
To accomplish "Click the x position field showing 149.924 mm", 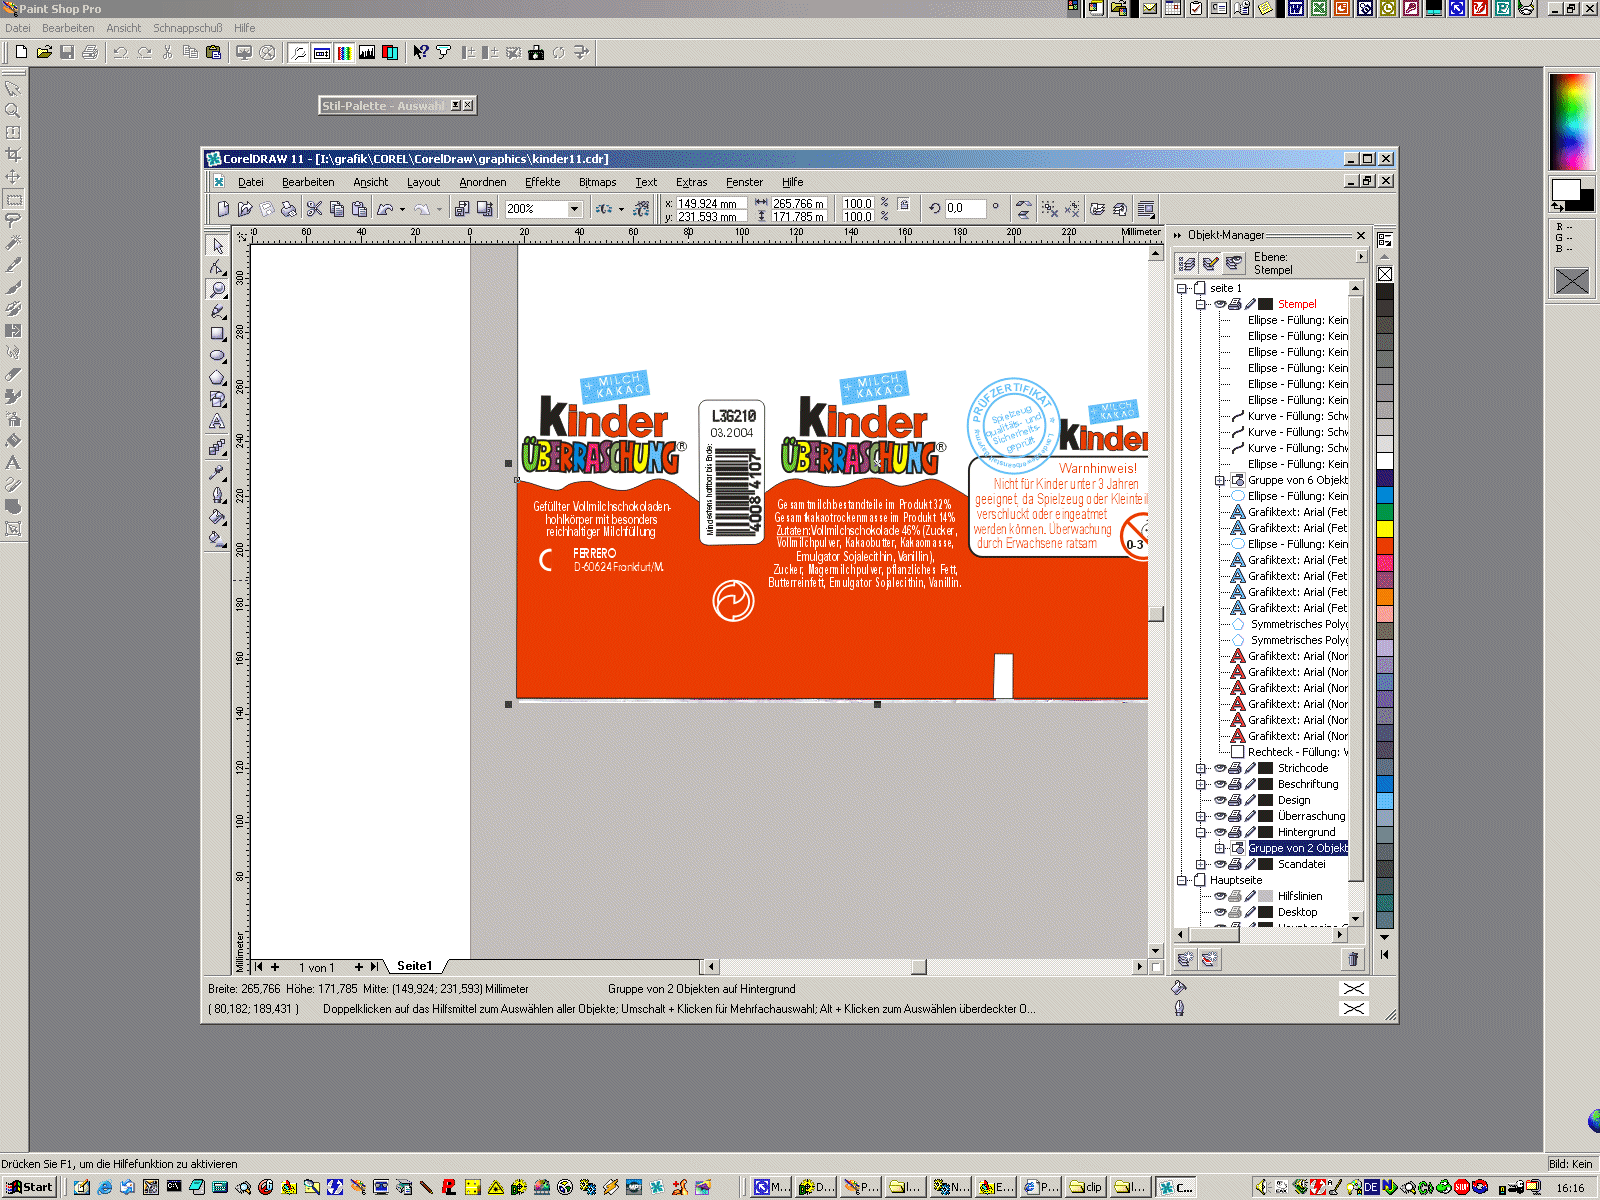I will pyautogui.click(x=712, y=203).
